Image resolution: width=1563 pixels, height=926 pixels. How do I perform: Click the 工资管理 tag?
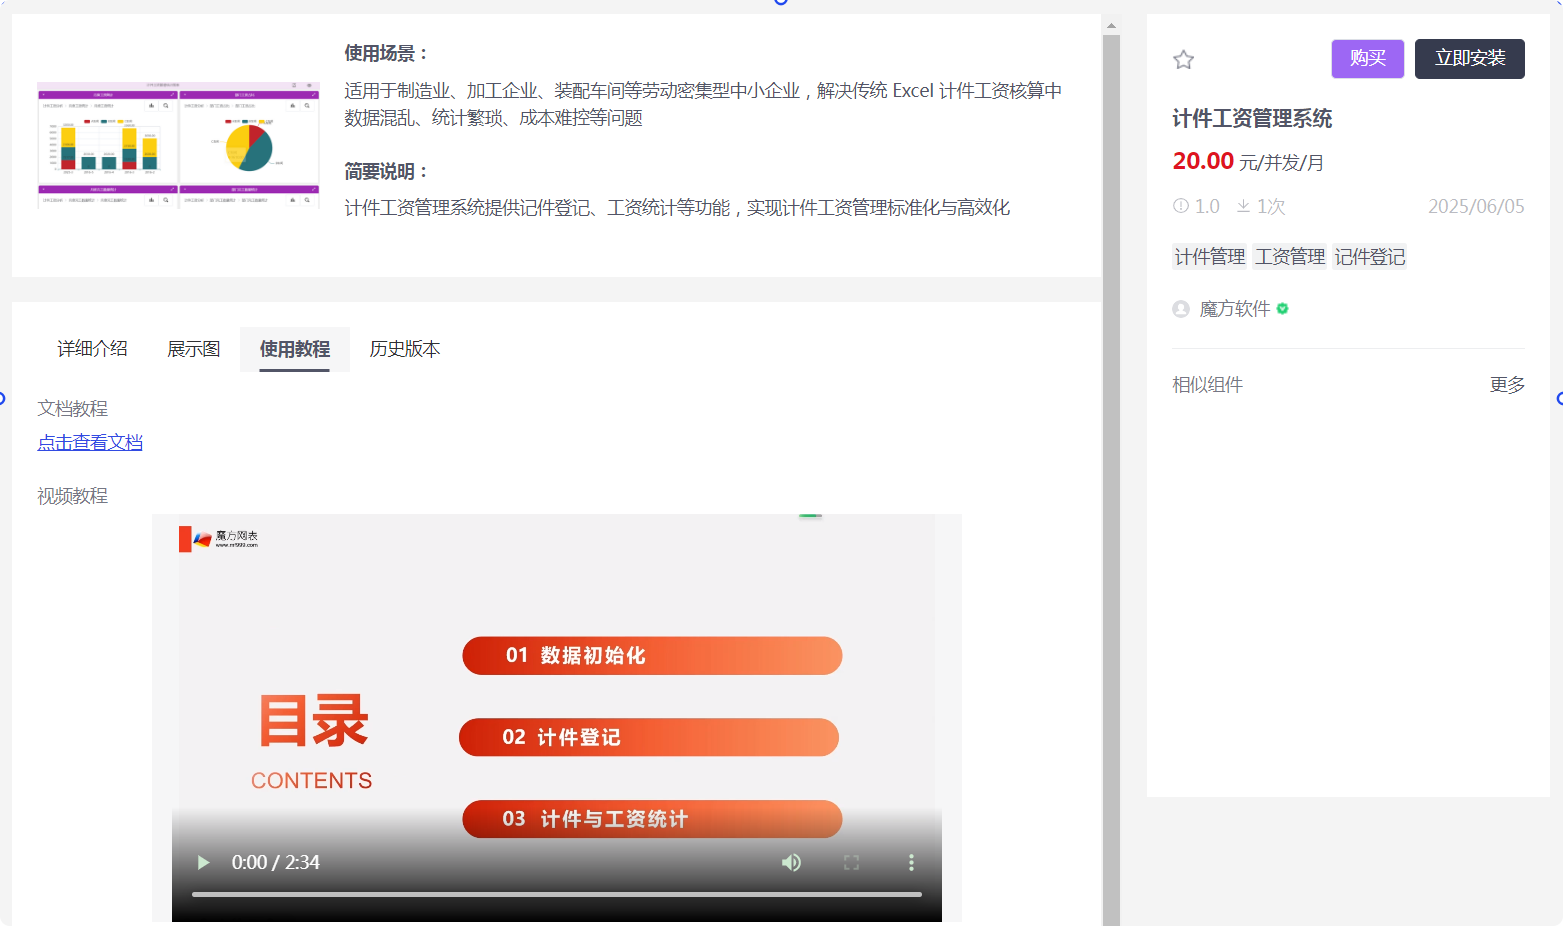coord(1289,257)
